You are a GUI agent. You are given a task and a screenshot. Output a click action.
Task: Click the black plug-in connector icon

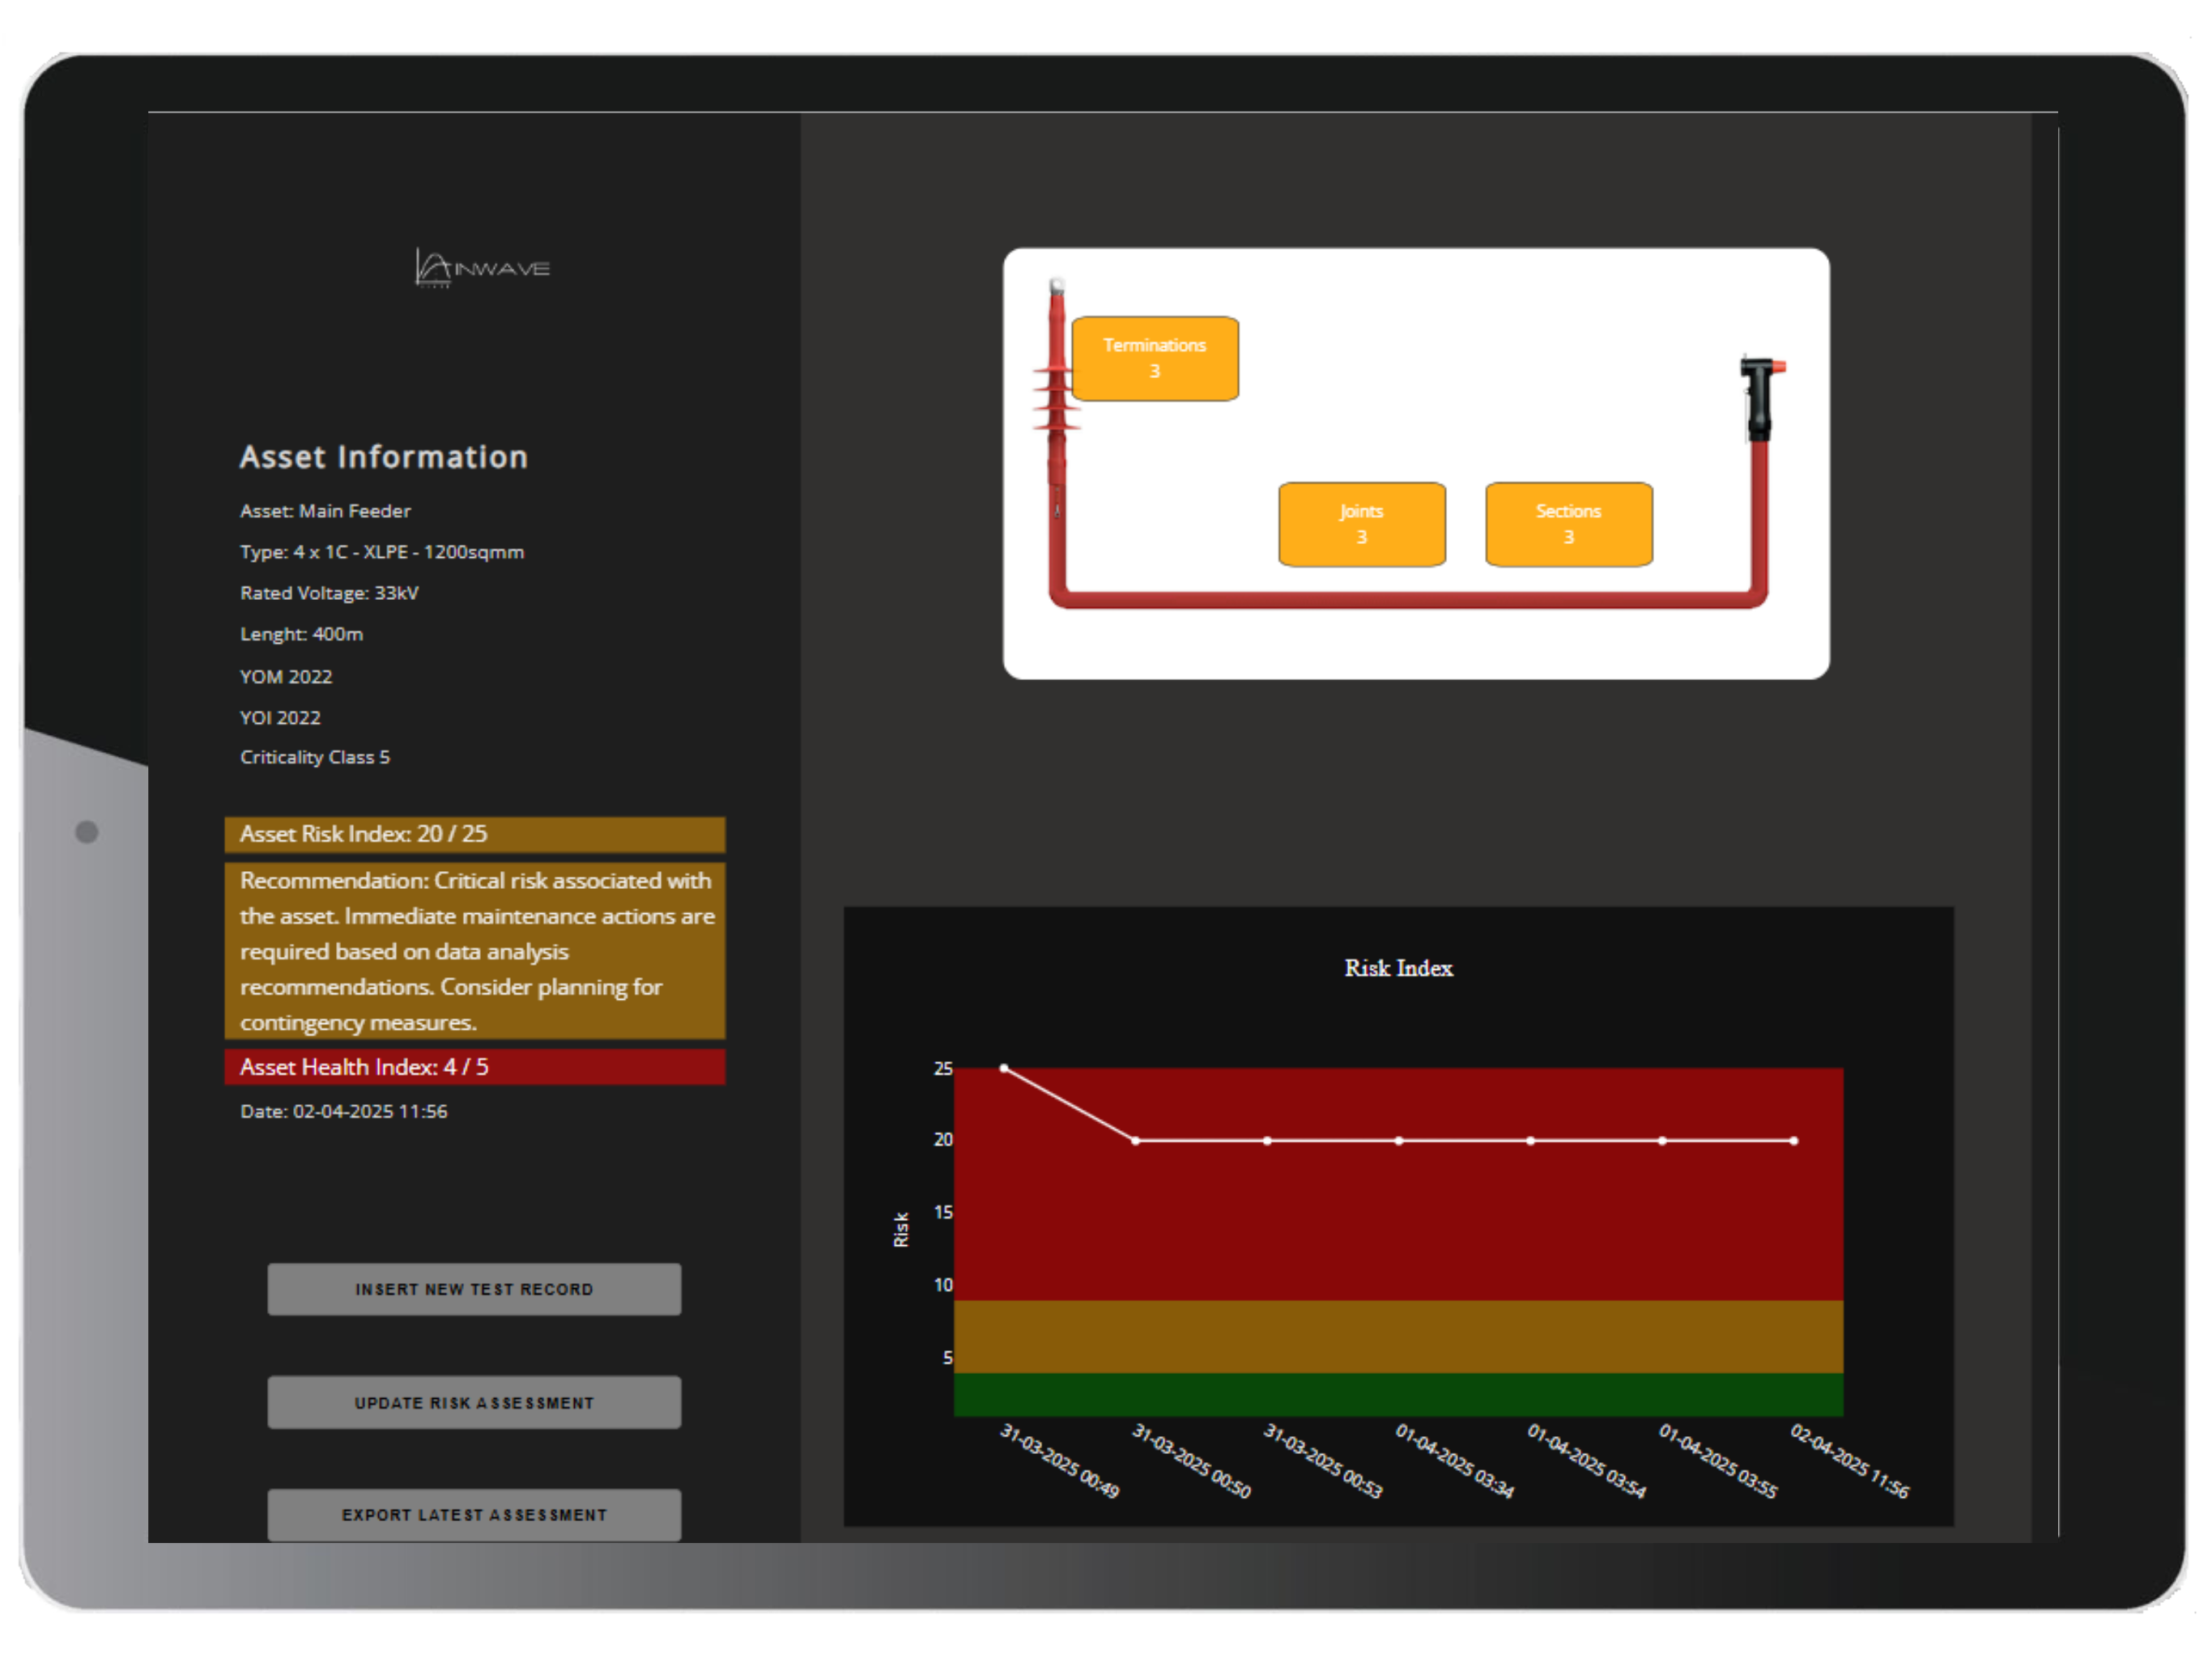[1761, 398]
